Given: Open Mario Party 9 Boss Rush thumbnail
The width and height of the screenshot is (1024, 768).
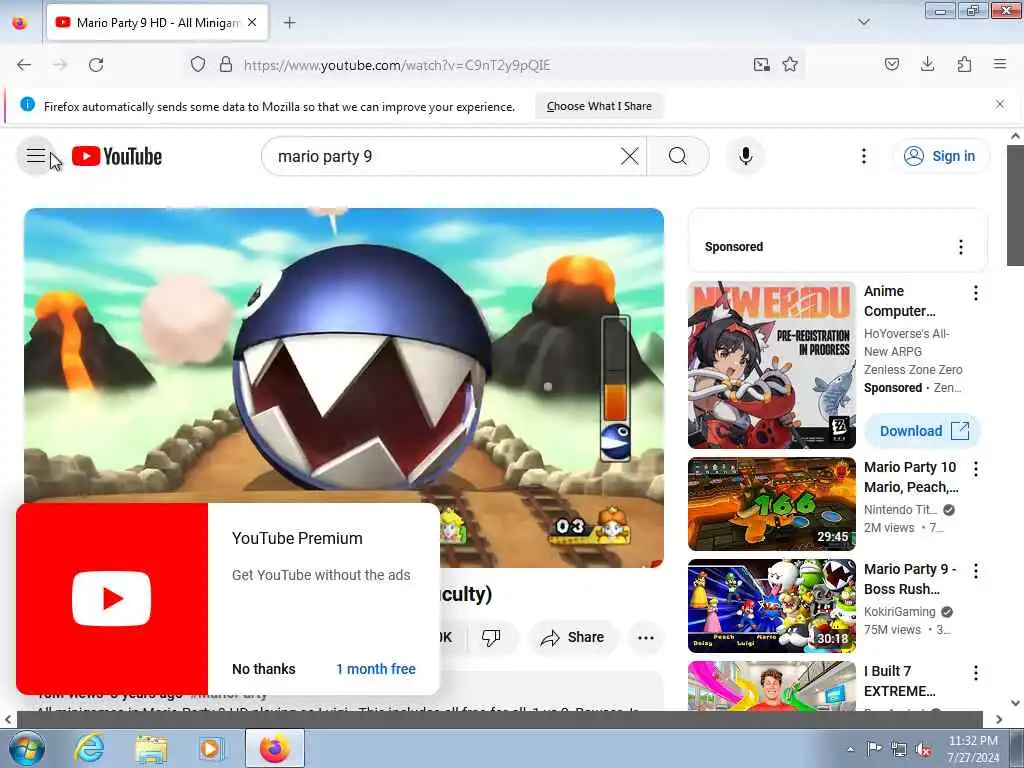Looking at the screenshot, I should [771, 606].
